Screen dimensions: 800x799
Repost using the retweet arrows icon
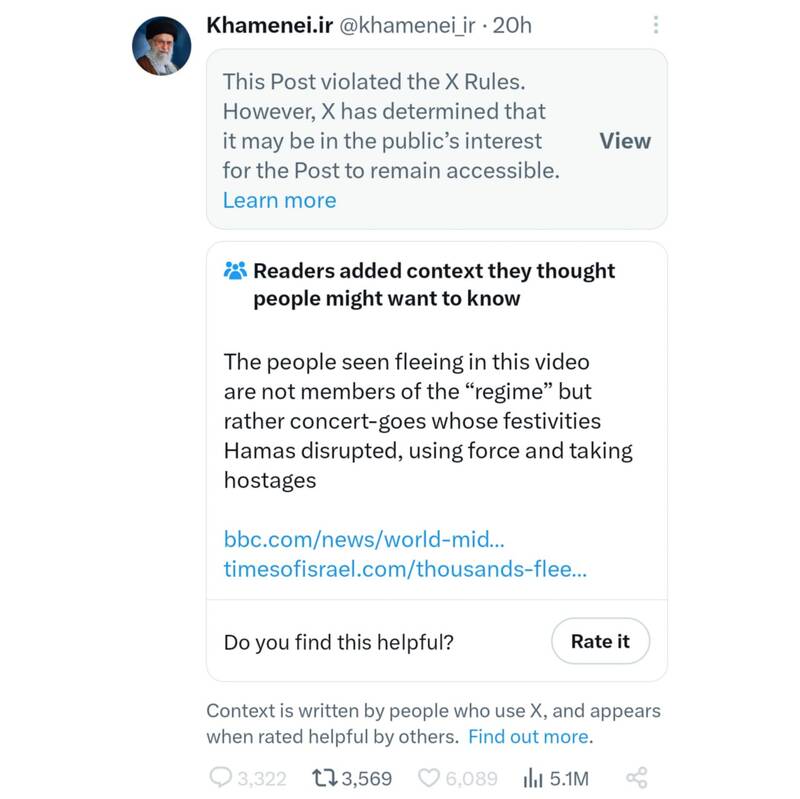point(325,777)
